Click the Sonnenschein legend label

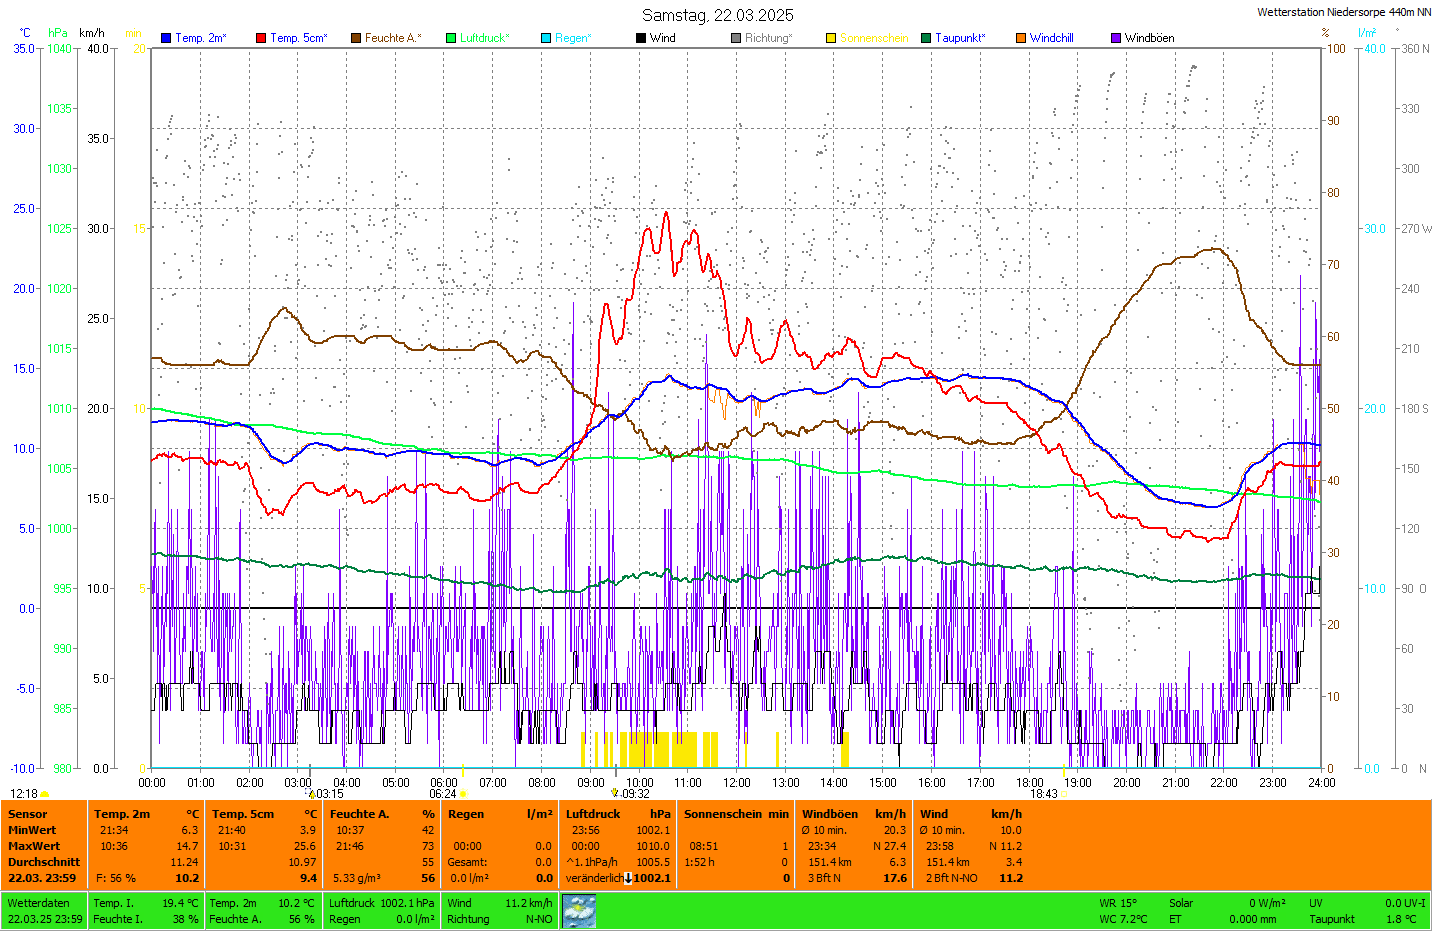point(873,38)
